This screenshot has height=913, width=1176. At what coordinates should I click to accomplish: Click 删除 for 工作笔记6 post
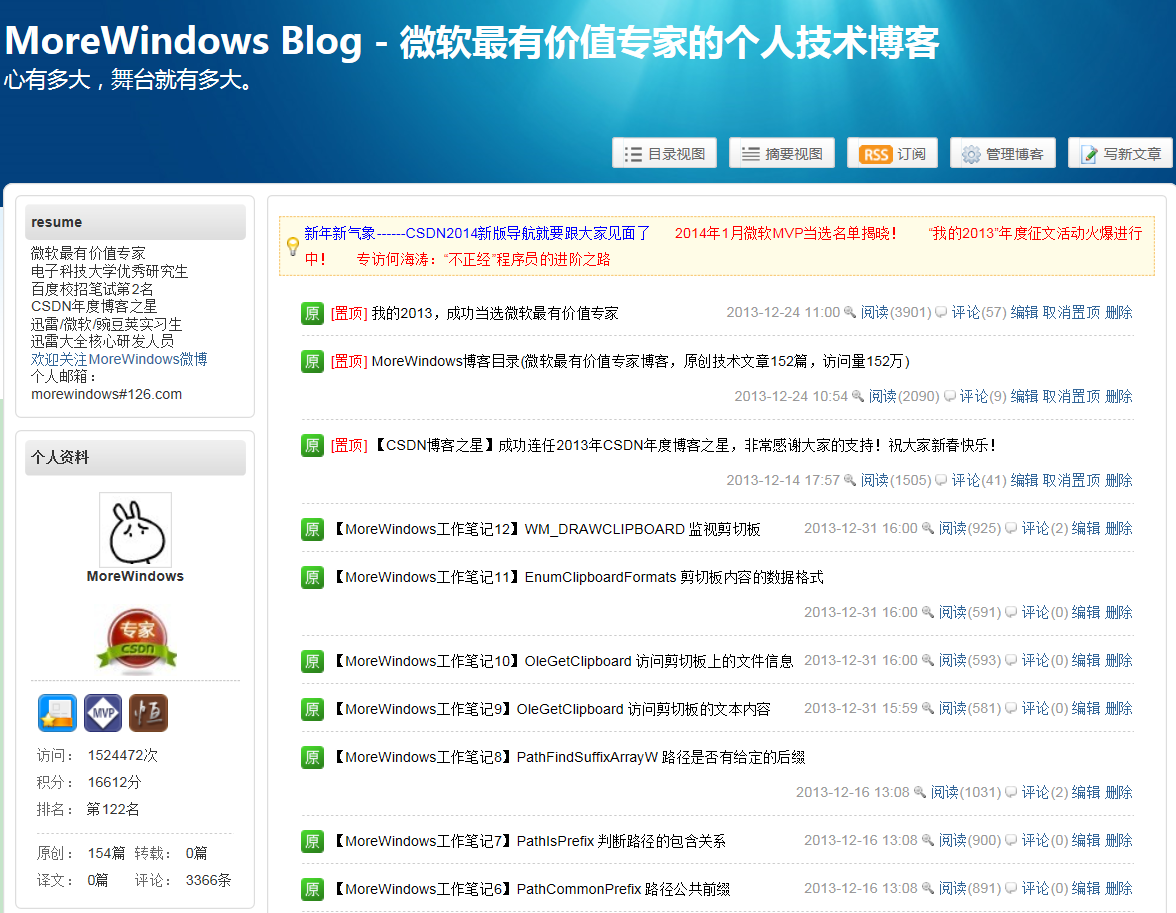pos(1119,888)
